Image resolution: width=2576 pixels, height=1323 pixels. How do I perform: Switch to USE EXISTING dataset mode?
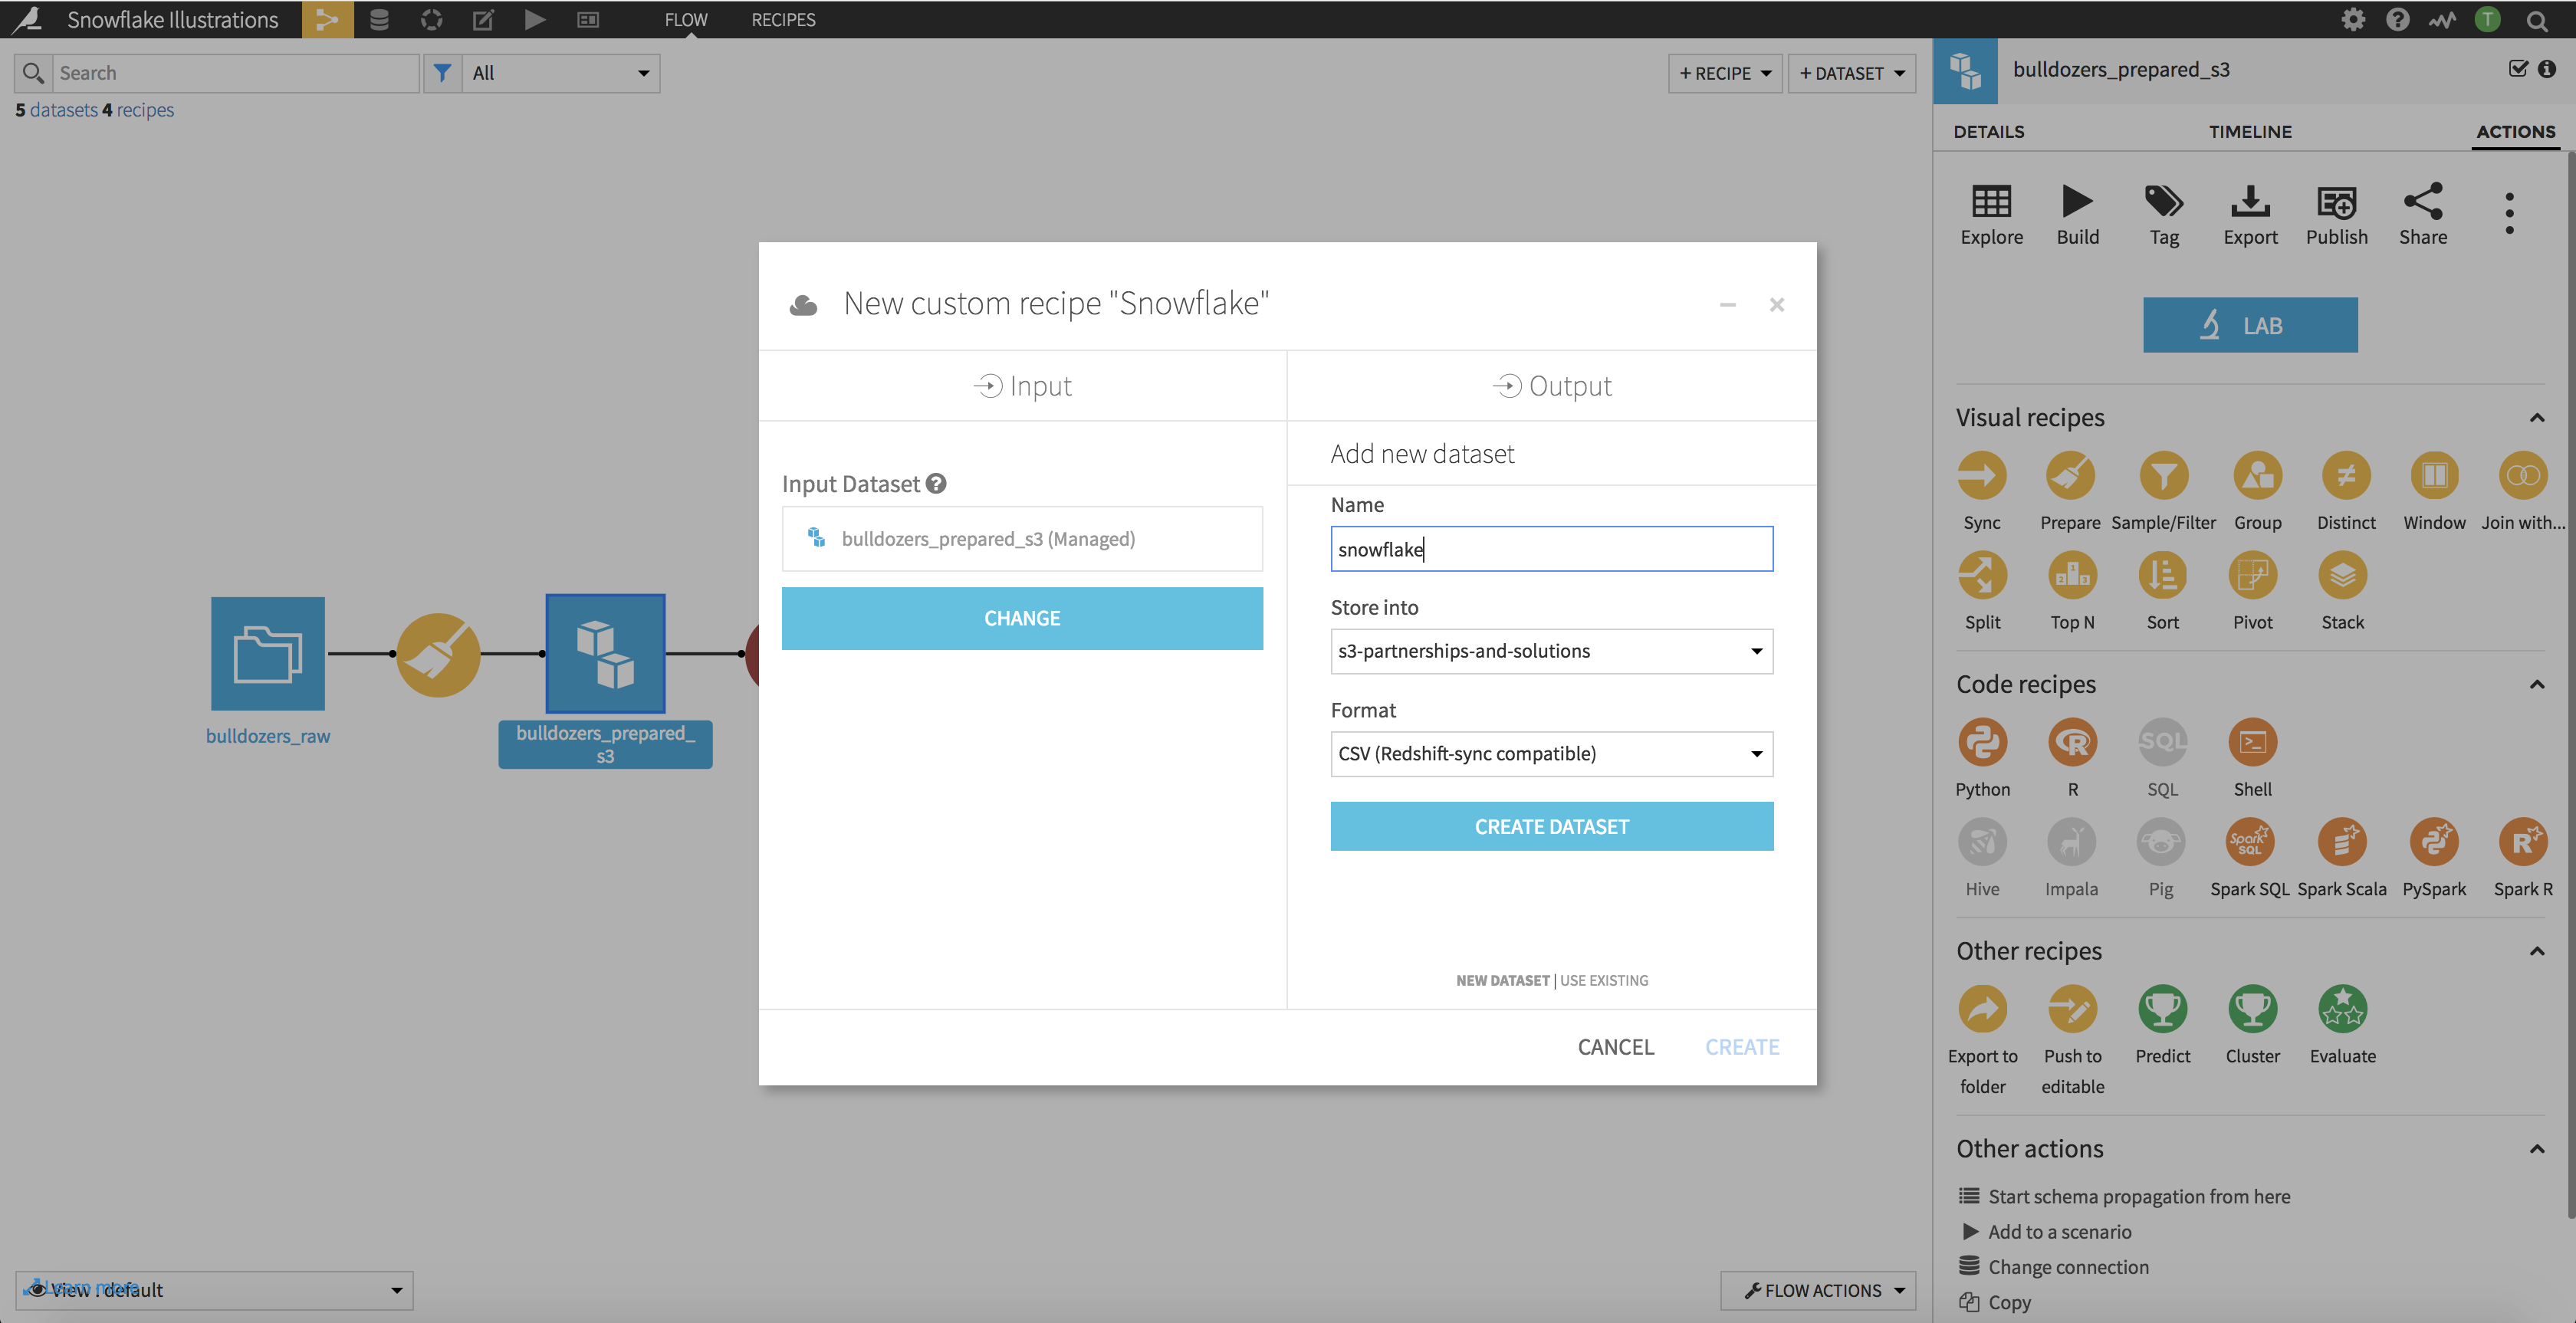click(1604, 980)
